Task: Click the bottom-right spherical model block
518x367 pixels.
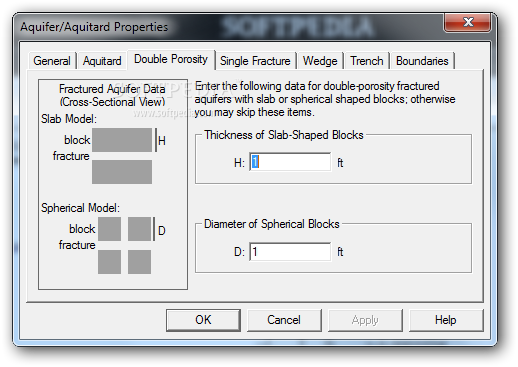Action: coord(139,262)
